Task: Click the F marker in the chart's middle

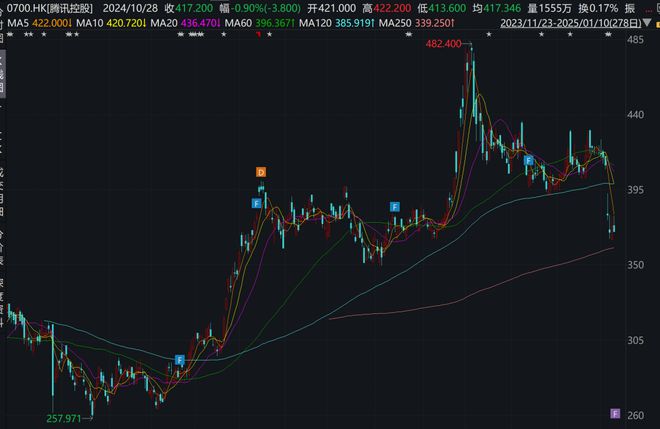Action: (394, 207)
